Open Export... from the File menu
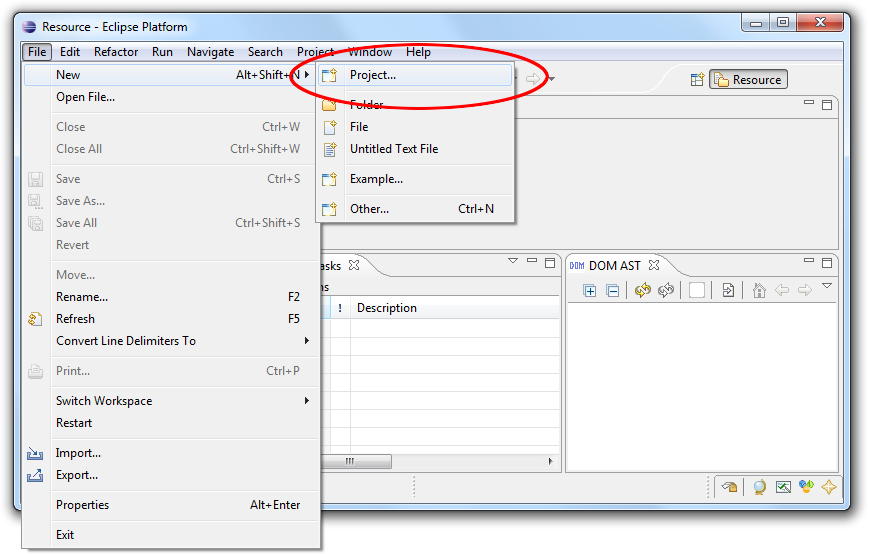This screenshot has width=869, height=554. (x=171, y=475)
